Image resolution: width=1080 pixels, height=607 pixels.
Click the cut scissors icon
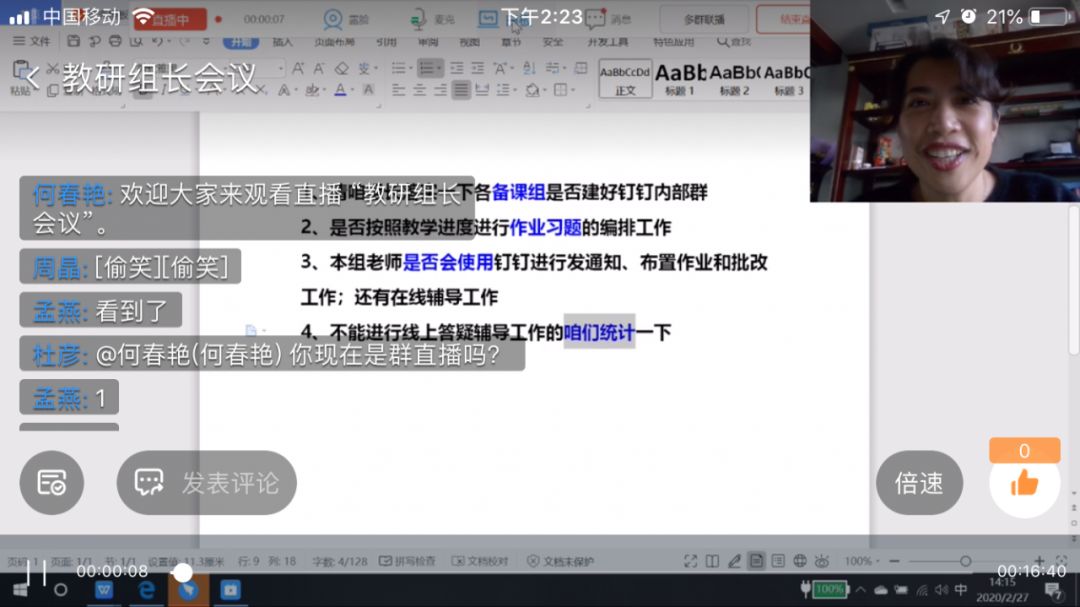[x=52, y=68]
